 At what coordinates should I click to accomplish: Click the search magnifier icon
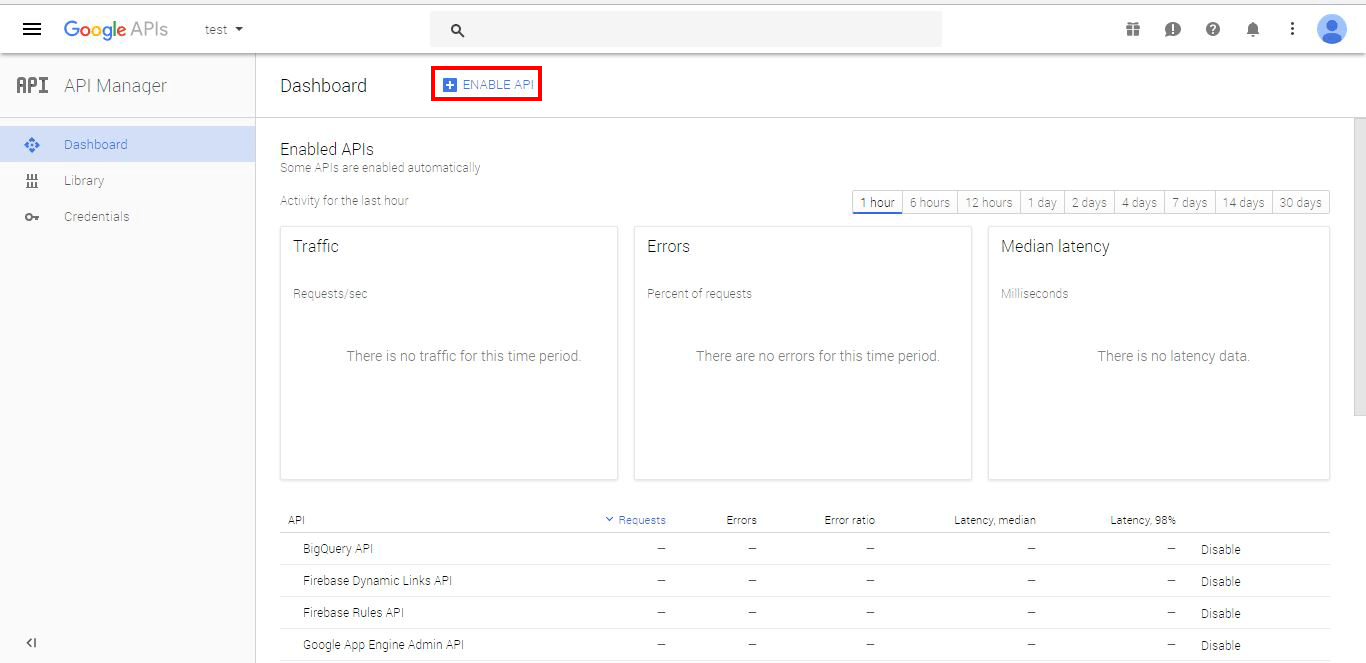click(x=458, y=30)
